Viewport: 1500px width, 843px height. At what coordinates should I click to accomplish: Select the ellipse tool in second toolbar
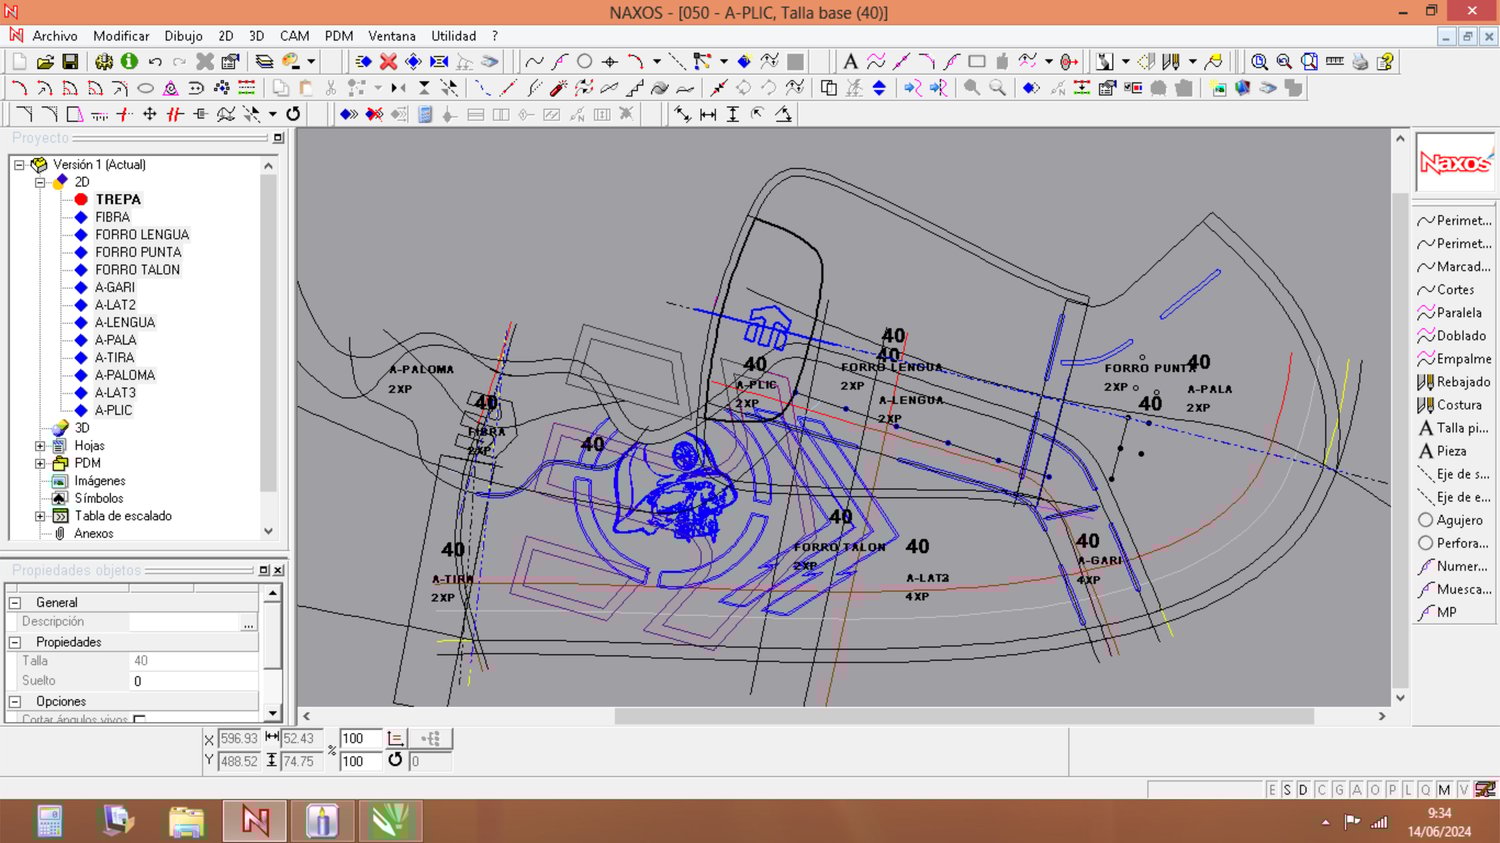tap(145, 88)
